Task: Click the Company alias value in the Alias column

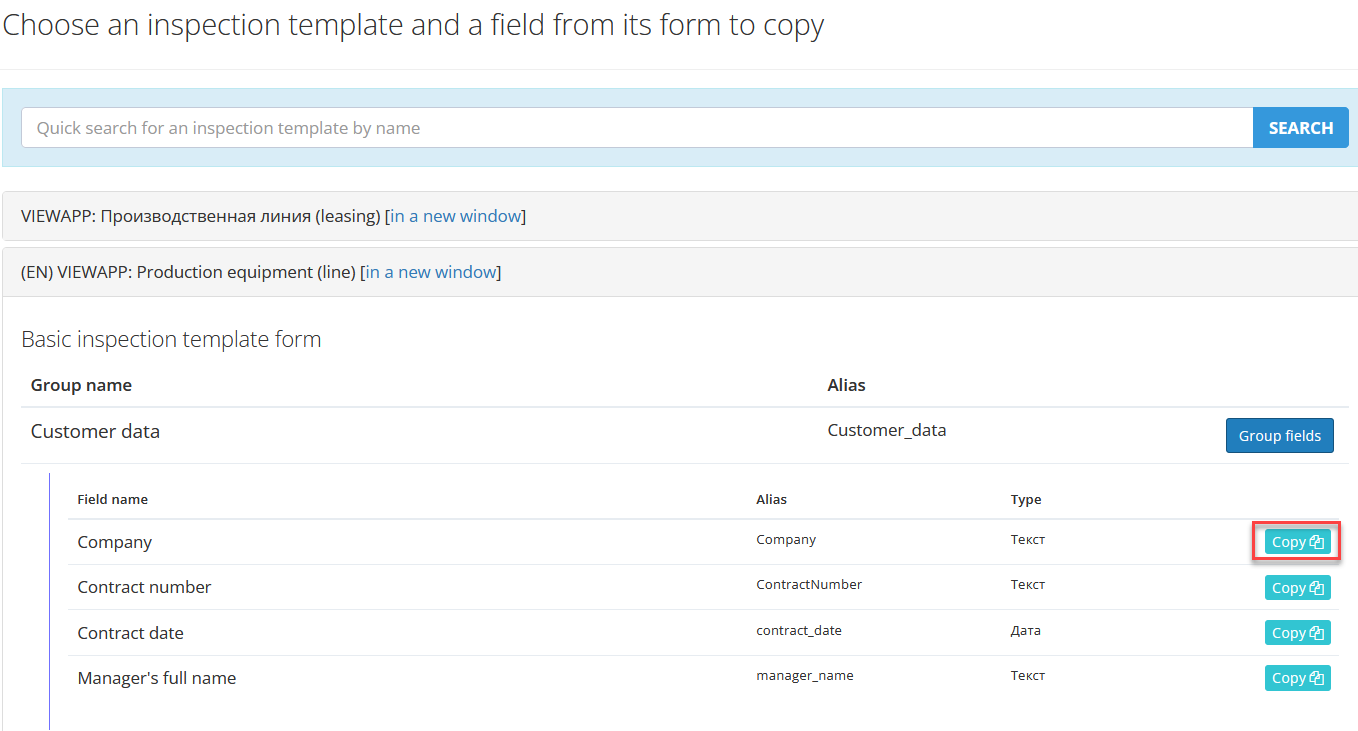Action: pyautogui.click(x=786, y=539)
